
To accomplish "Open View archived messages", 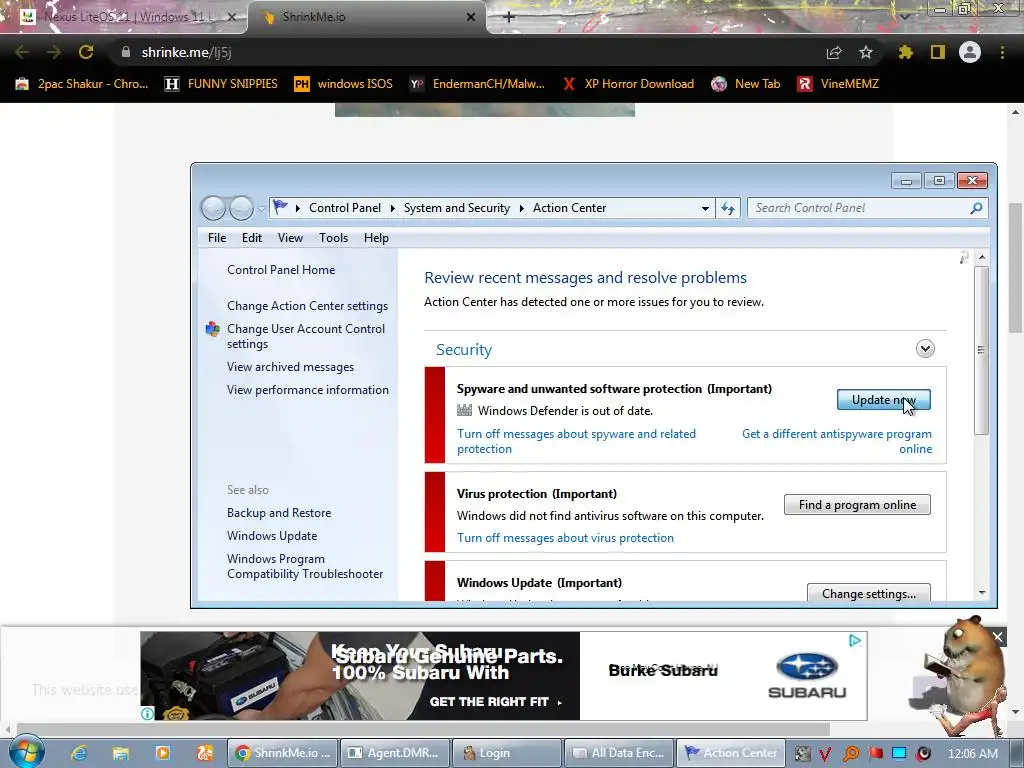I will pos(290,367).
